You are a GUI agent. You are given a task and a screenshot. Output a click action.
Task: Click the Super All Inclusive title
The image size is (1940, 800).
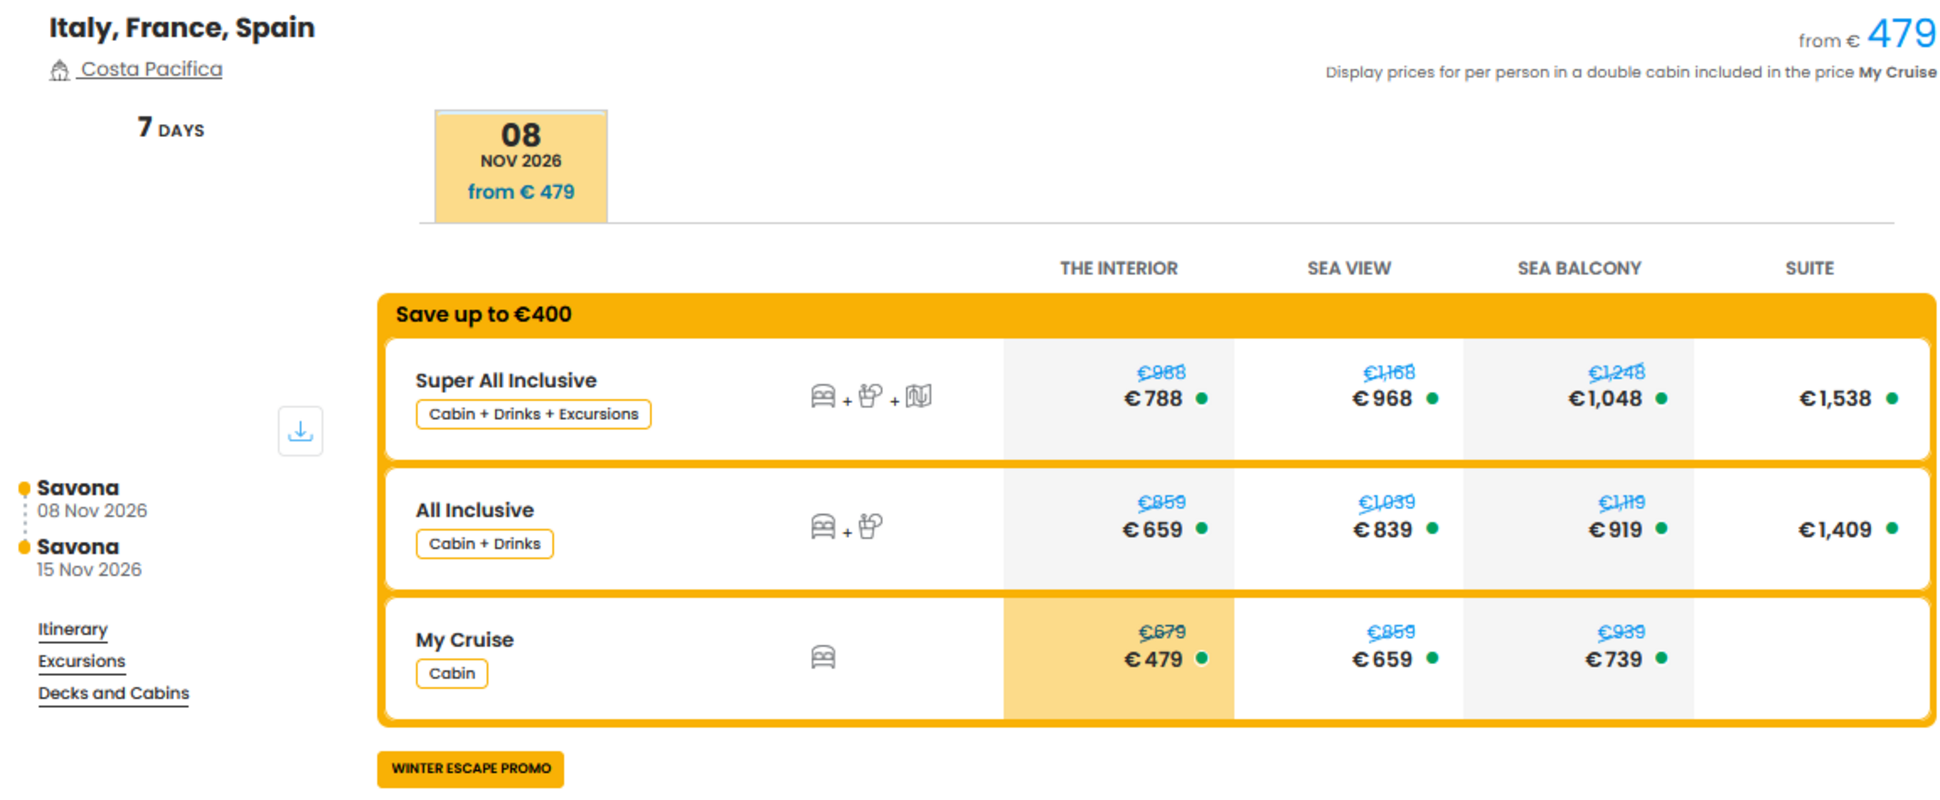pyautogui.click(x=506, y=380)
